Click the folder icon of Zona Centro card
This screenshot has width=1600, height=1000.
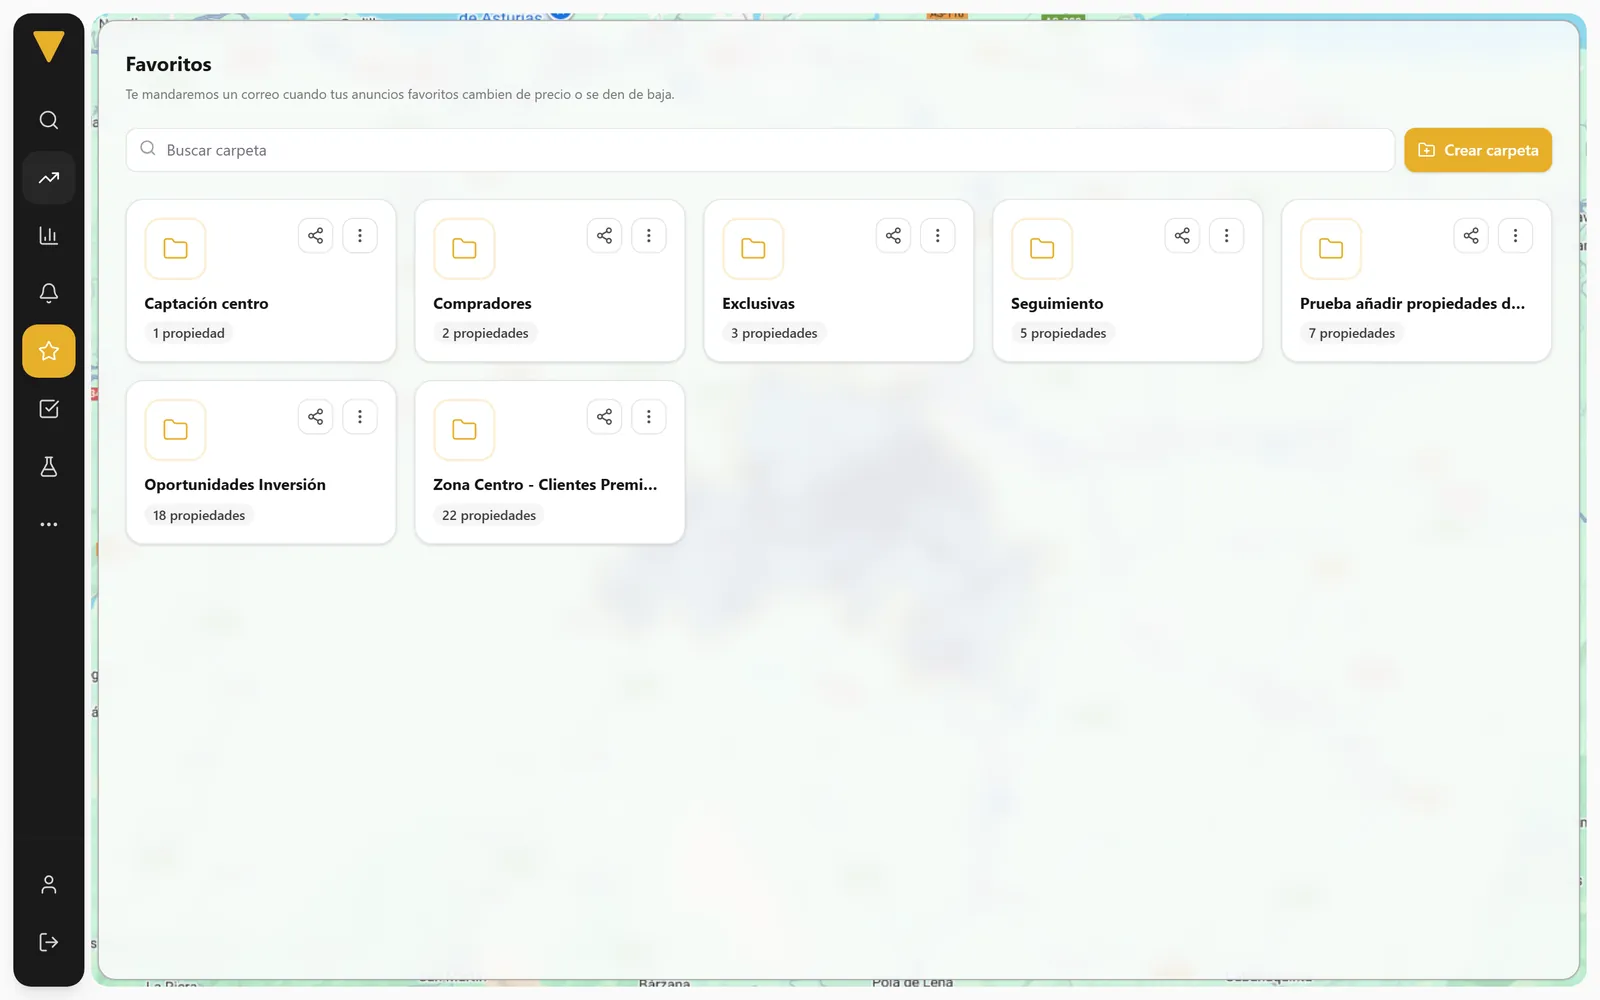(464, 430)
